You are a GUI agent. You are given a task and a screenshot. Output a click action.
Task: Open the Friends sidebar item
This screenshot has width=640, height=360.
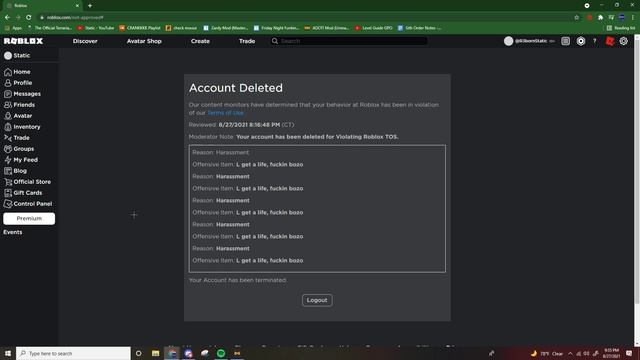click(x=20, y=105)
